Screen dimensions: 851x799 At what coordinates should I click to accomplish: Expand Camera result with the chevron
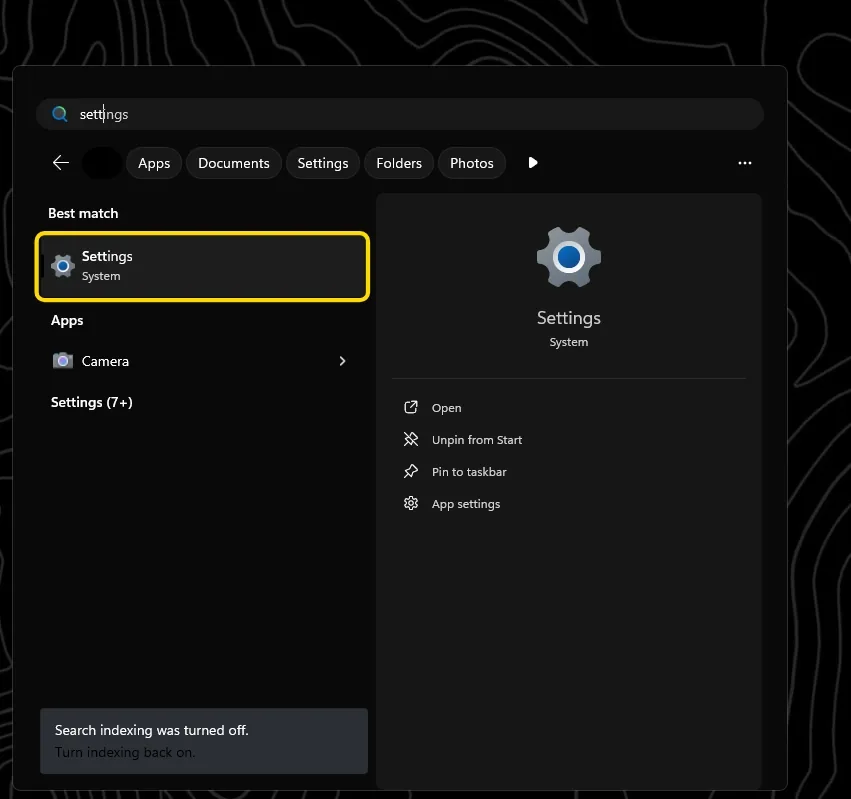tap(342, 361)
